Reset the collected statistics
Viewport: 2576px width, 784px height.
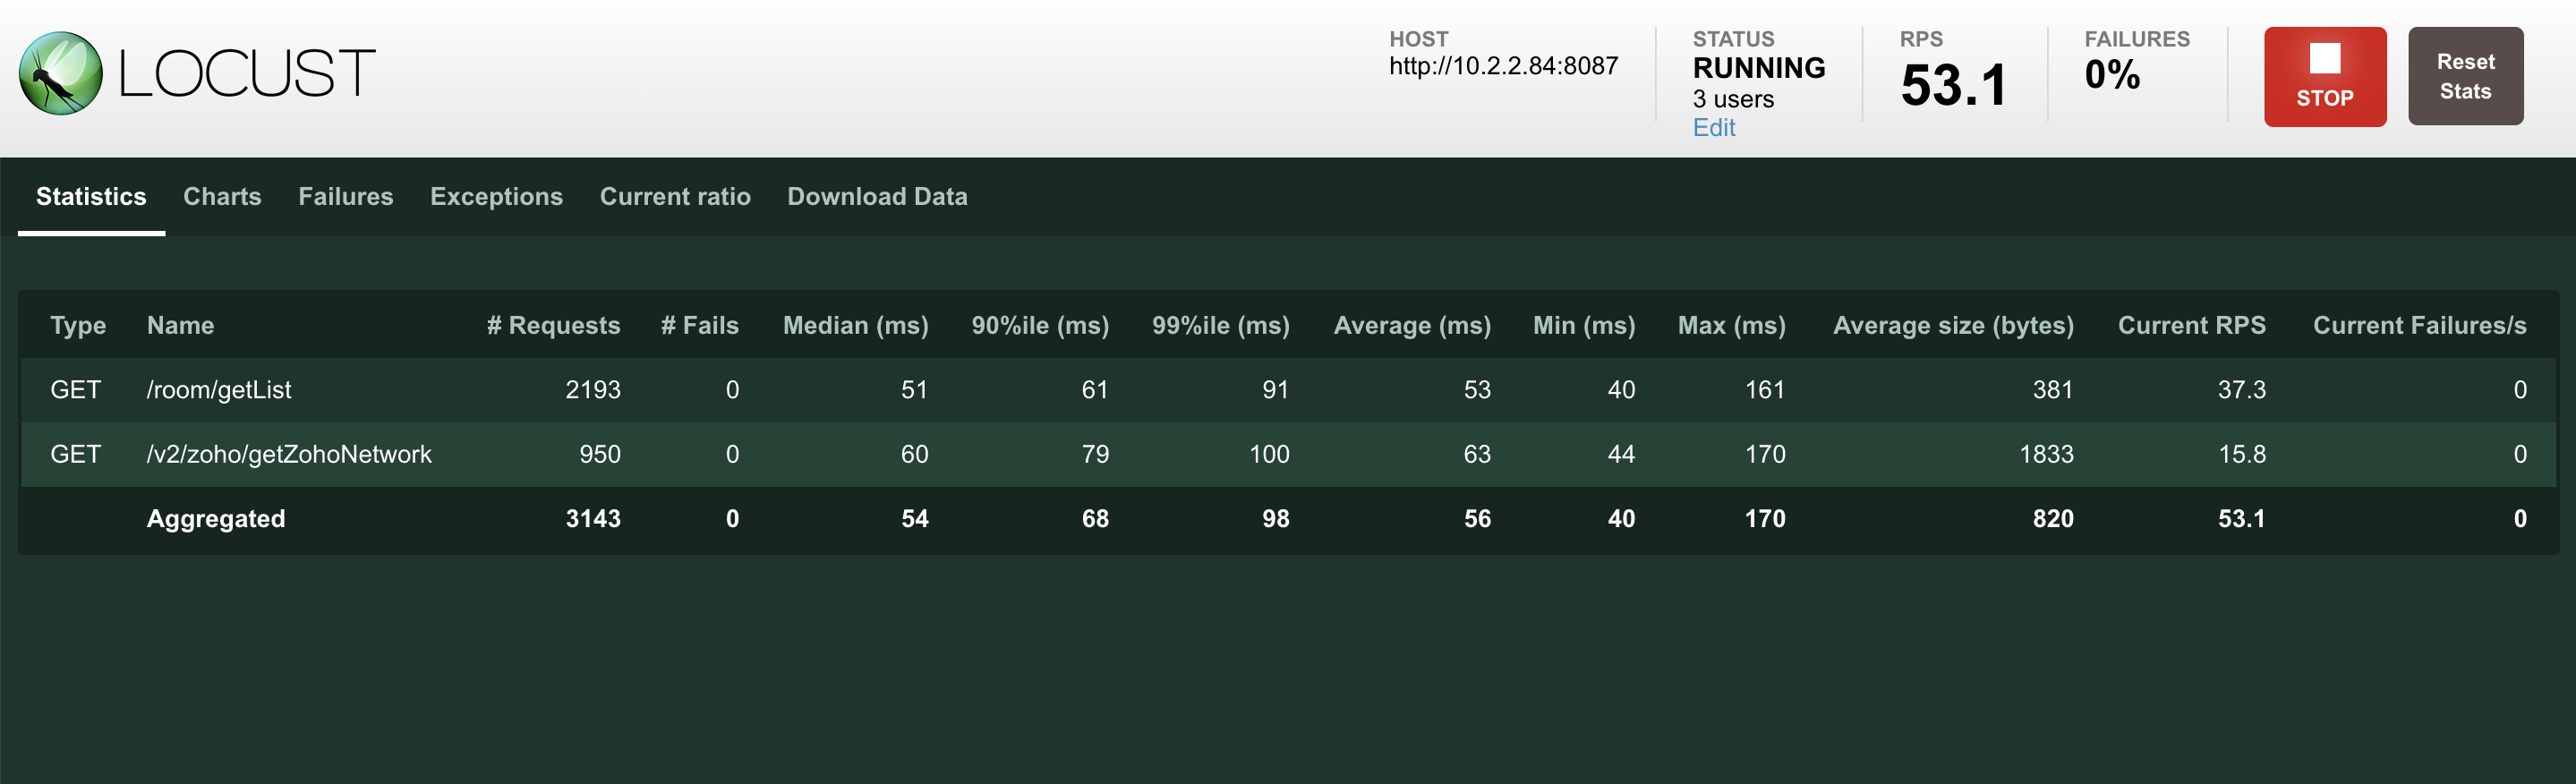[x=2465, y=76]
